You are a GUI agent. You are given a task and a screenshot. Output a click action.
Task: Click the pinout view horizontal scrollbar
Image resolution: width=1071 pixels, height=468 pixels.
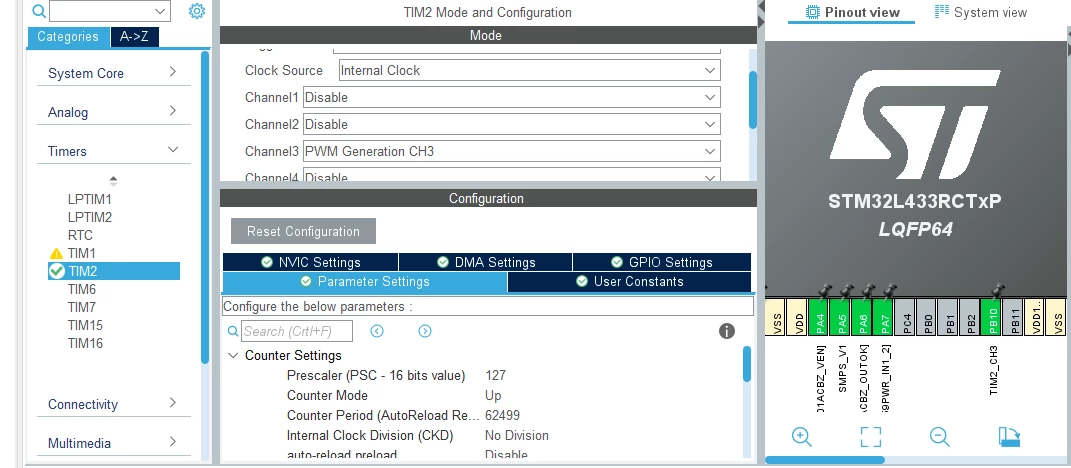tap(825, 460)
